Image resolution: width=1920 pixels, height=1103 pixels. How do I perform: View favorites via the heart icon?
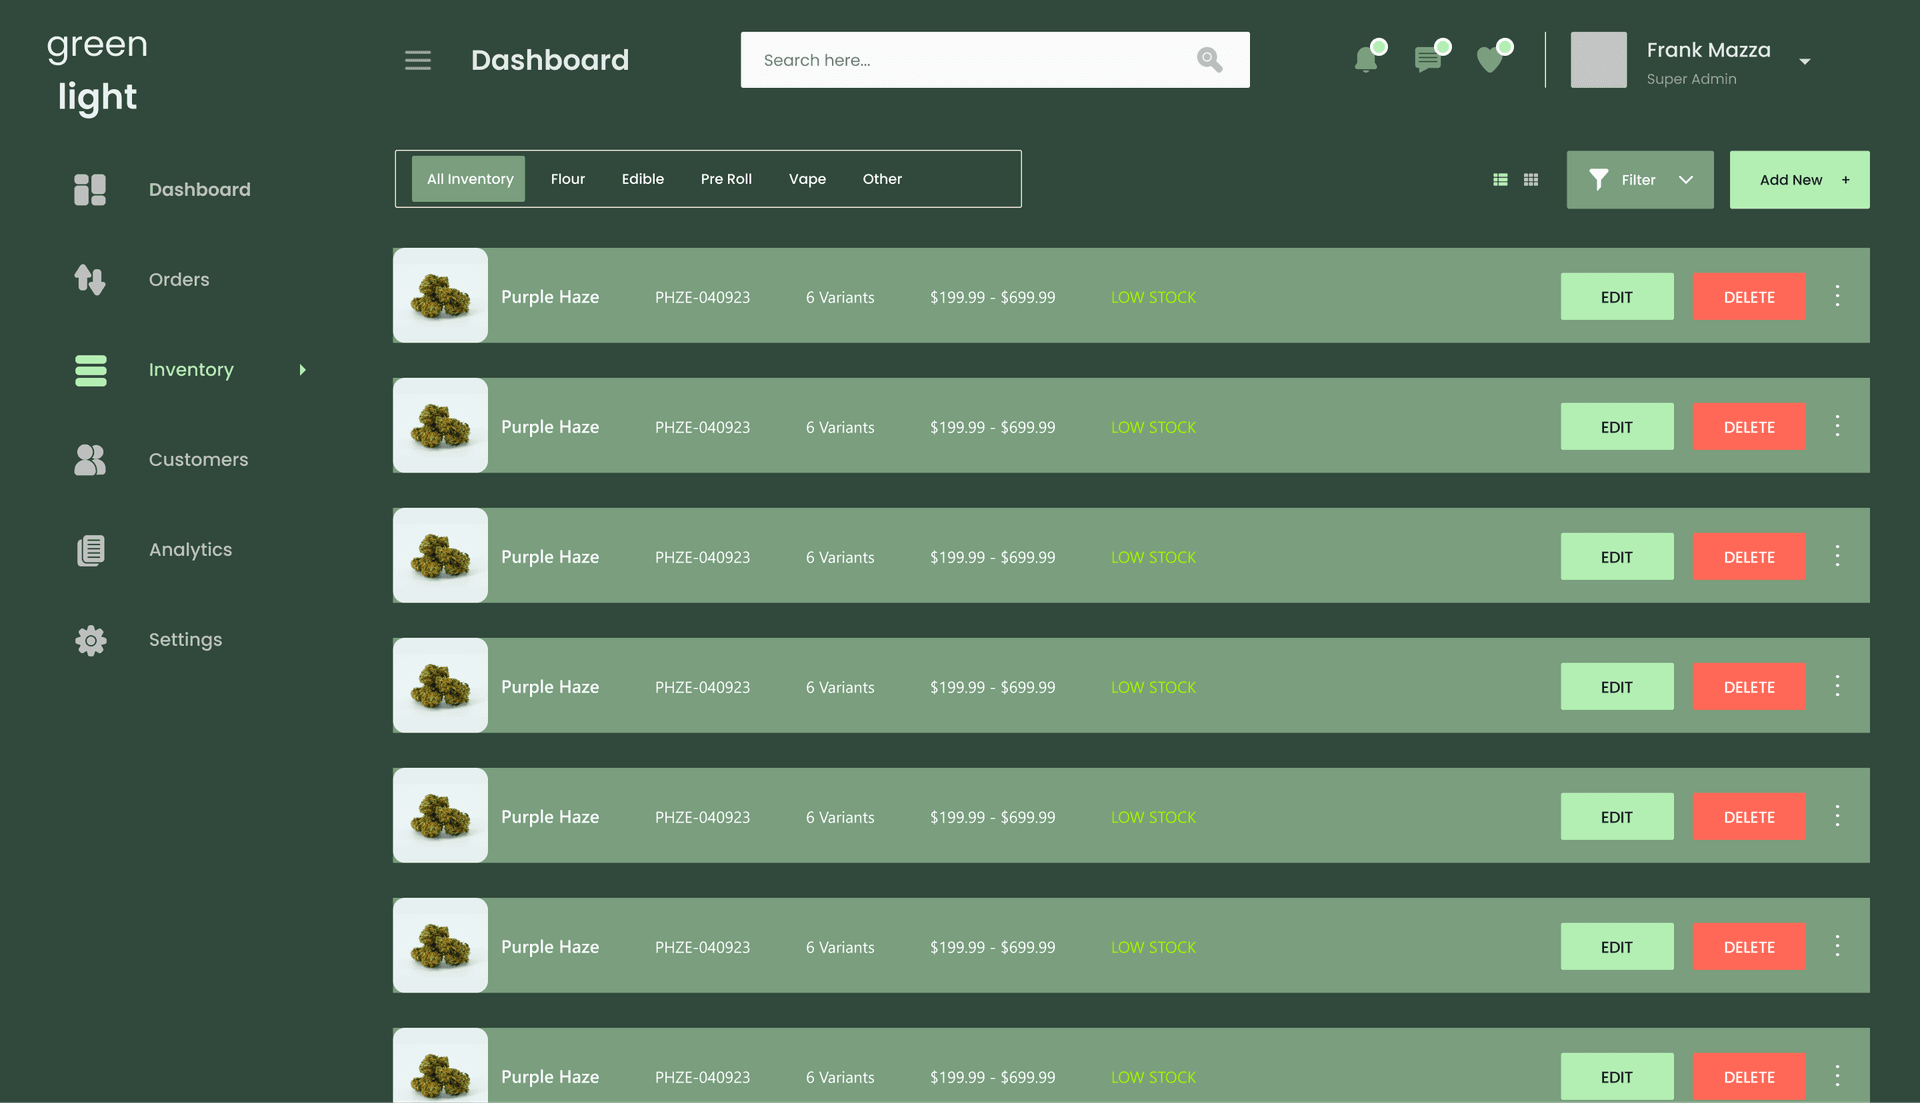(1490, 60)
